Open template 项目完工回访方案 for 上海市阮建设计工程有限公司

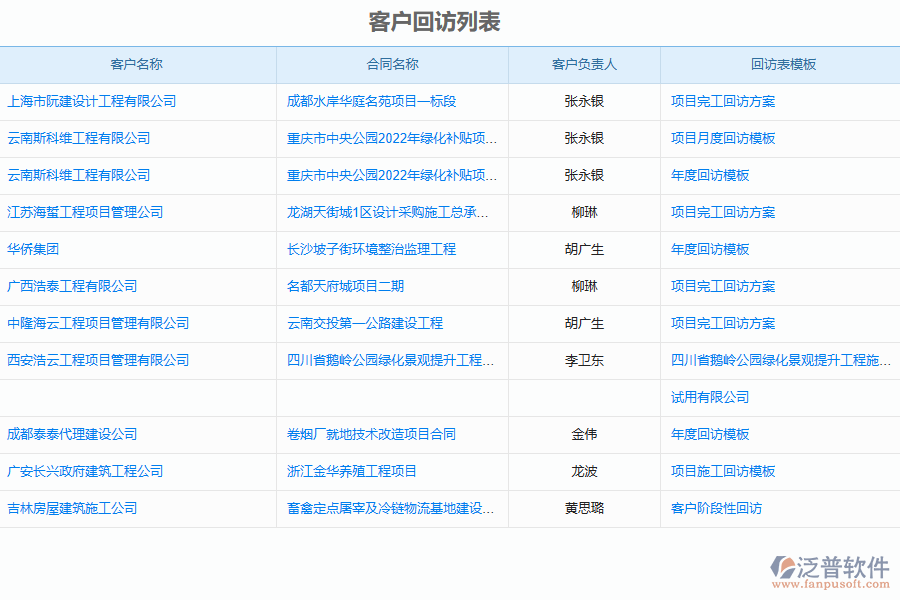(722, 101)
